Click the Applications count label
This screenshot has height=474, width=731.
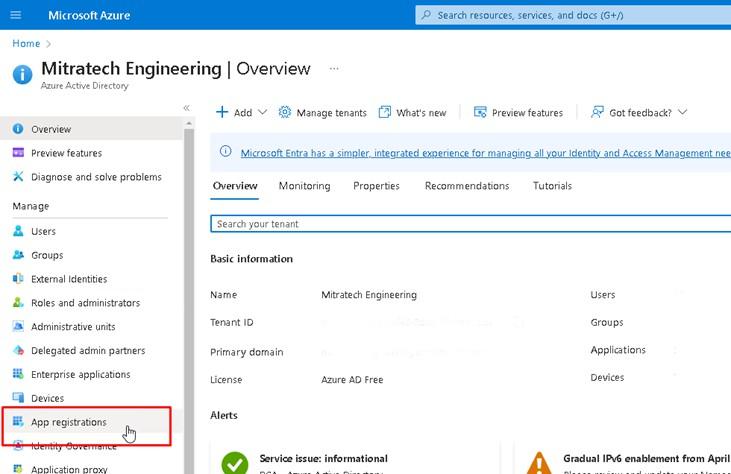(x=618, y=350)
